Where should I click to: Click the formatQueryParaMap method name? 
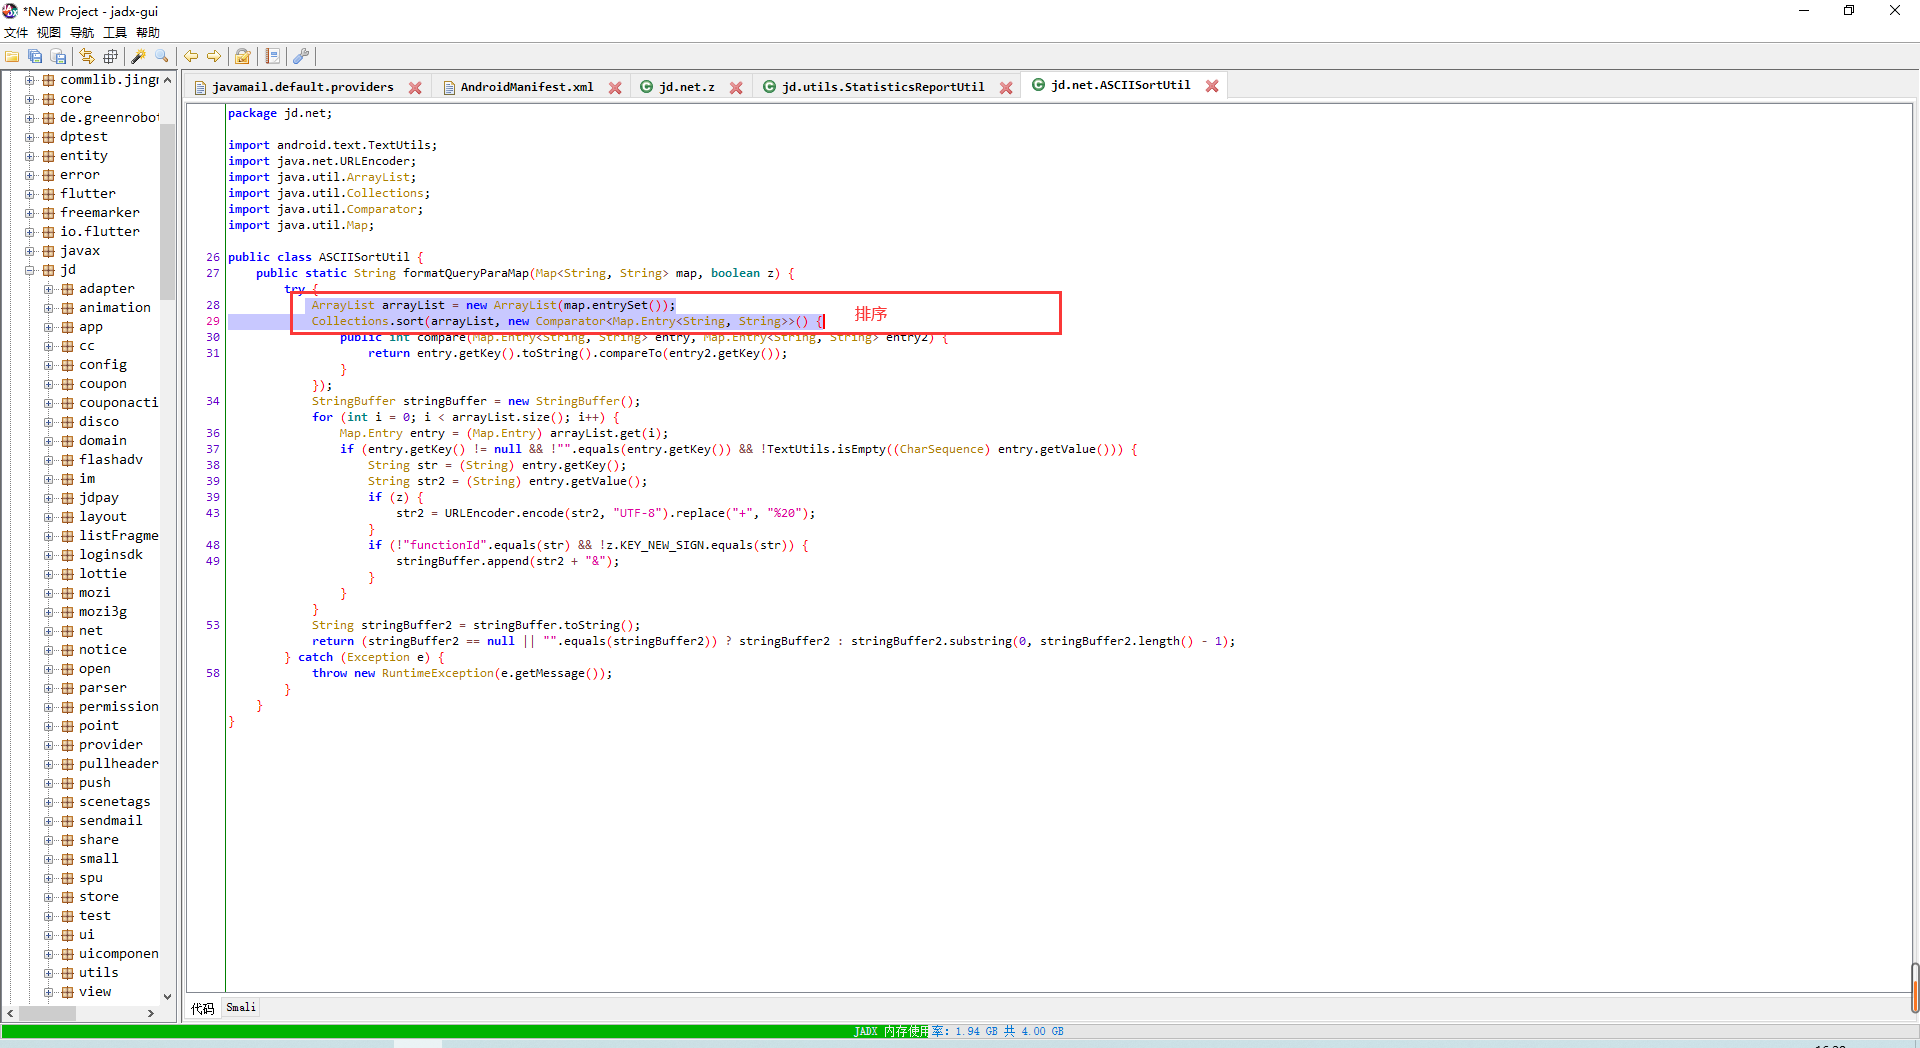(x=466, y=273)
